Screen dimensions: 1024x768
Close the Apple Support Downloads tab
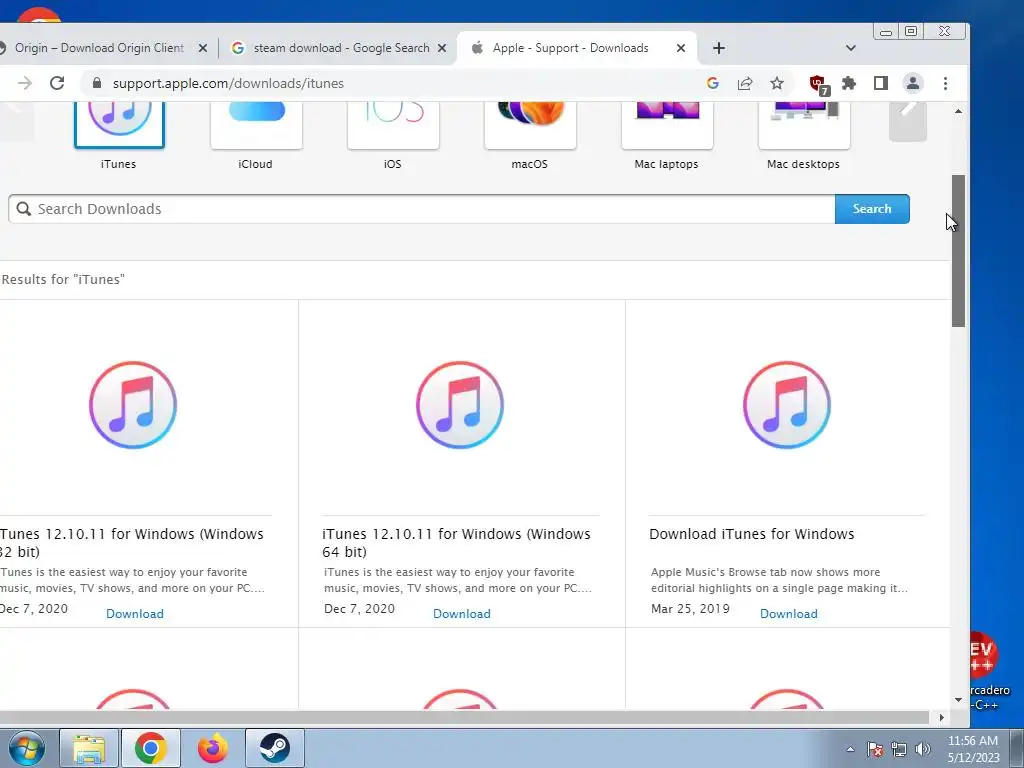click(x=680, y=48)
